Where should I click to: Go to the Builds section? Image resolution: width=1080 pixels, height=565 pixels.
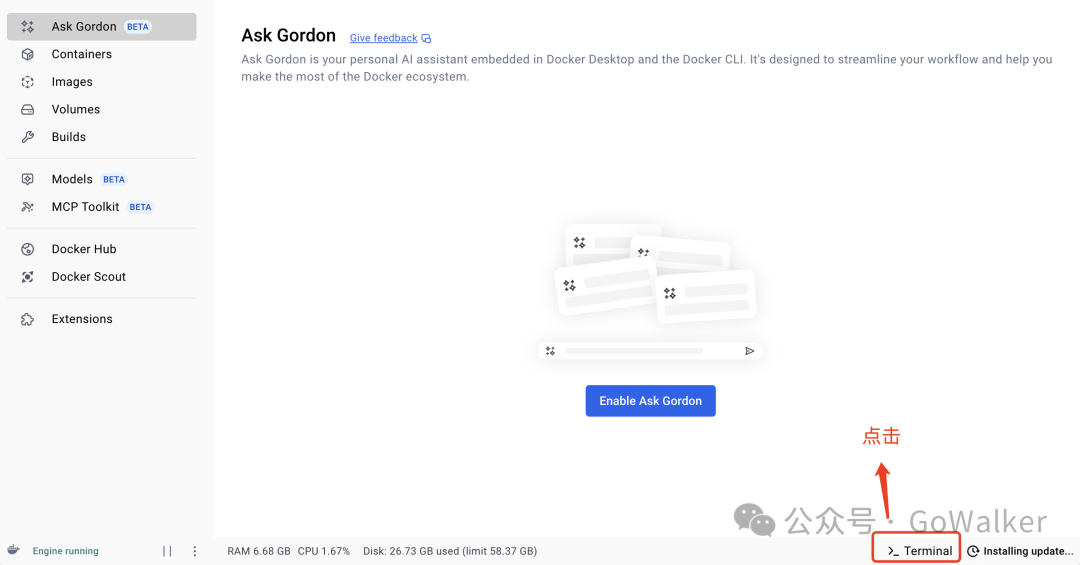tap(102, 136)
